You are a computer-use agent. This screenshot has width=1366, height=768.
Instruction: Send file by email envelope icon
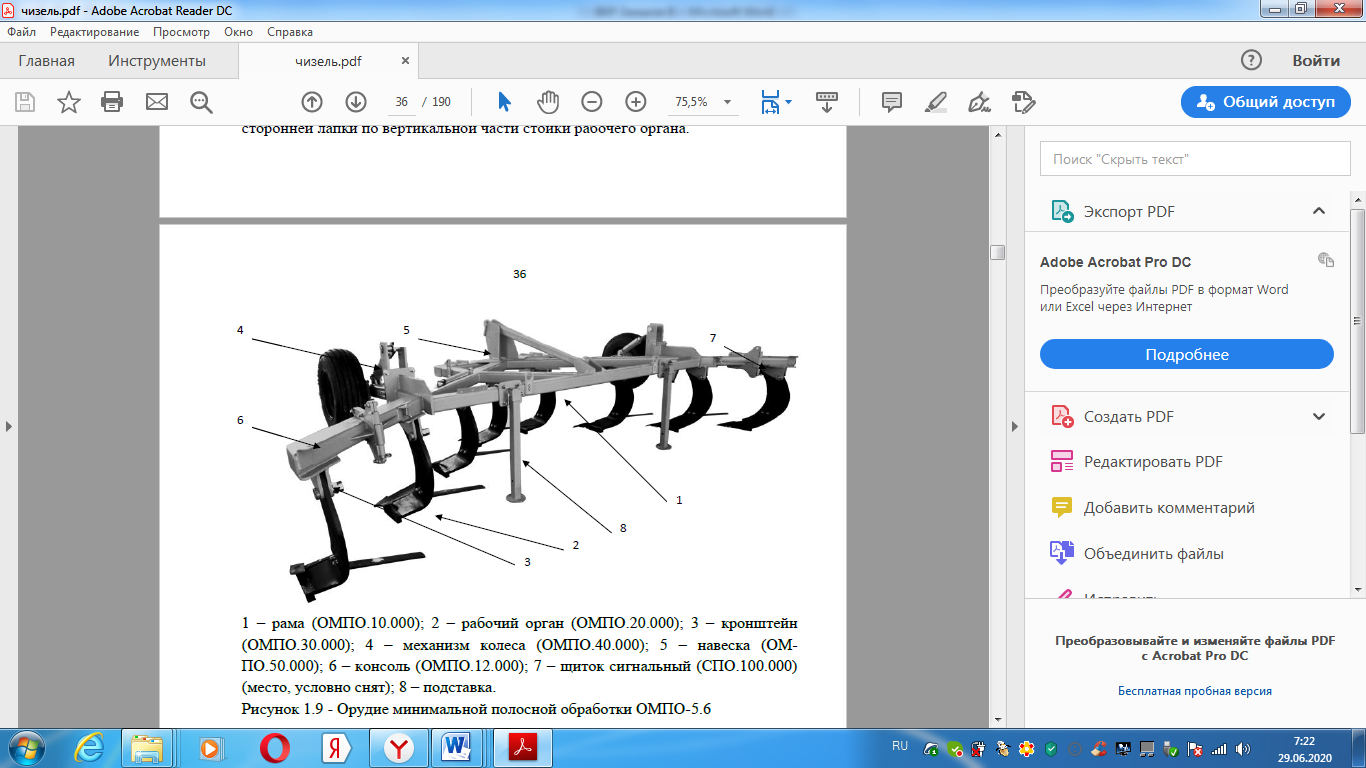point(157,102)
